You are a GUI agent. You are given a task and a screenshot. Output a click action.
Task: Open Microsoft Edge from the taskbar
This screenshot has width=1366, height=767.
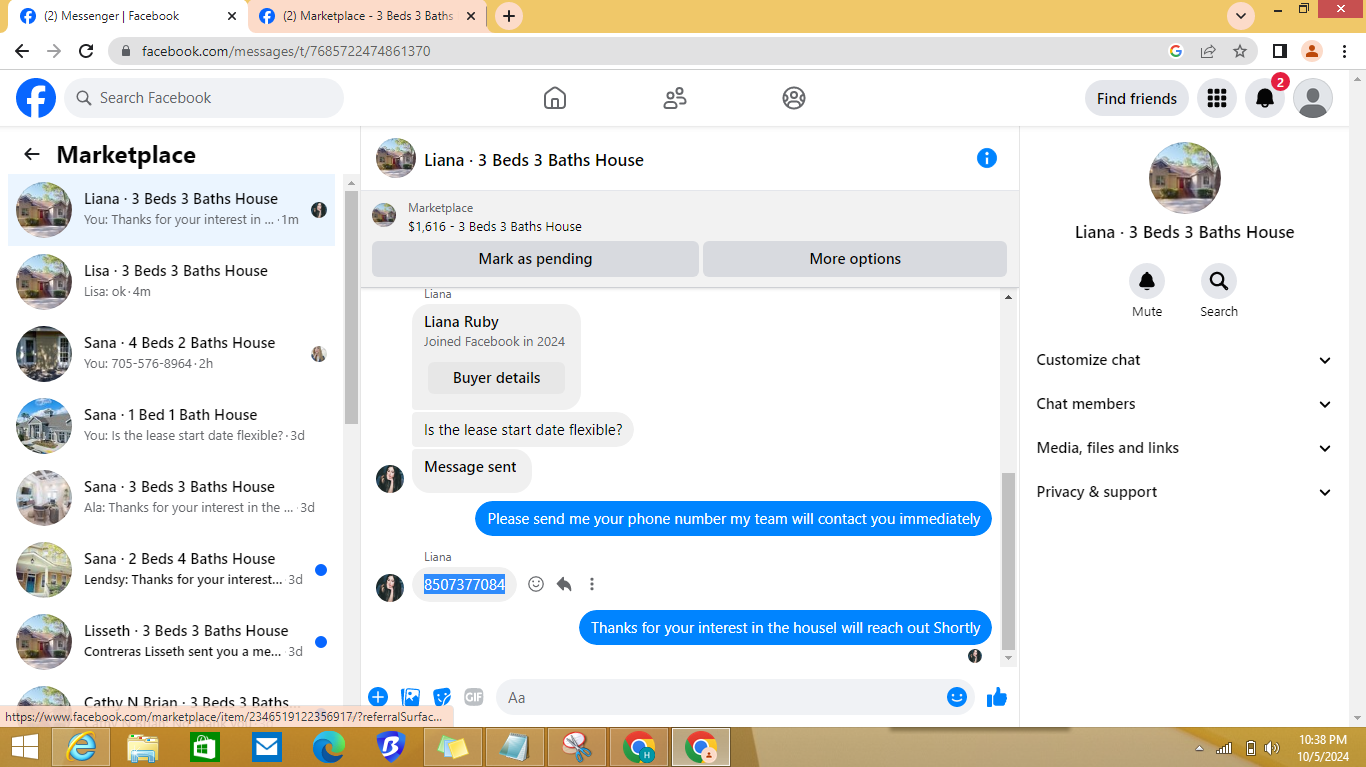329,747
